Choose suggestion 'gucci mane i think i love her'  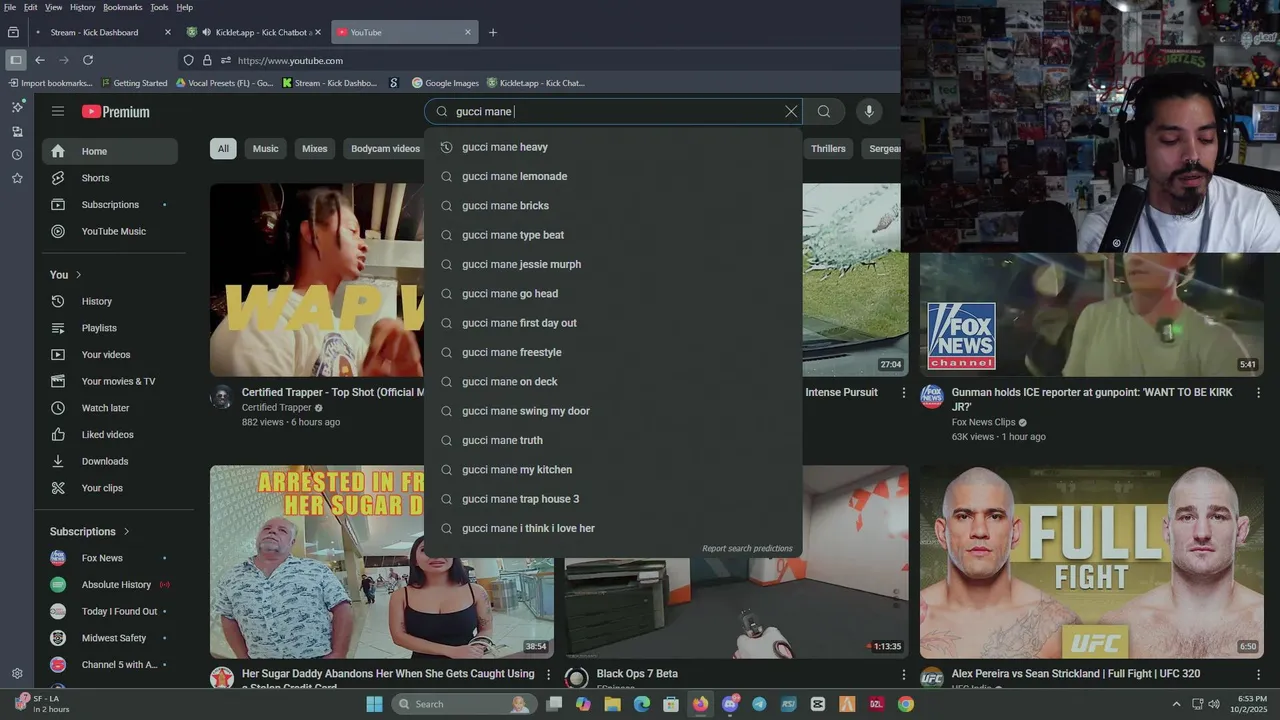tap(613, 528)
